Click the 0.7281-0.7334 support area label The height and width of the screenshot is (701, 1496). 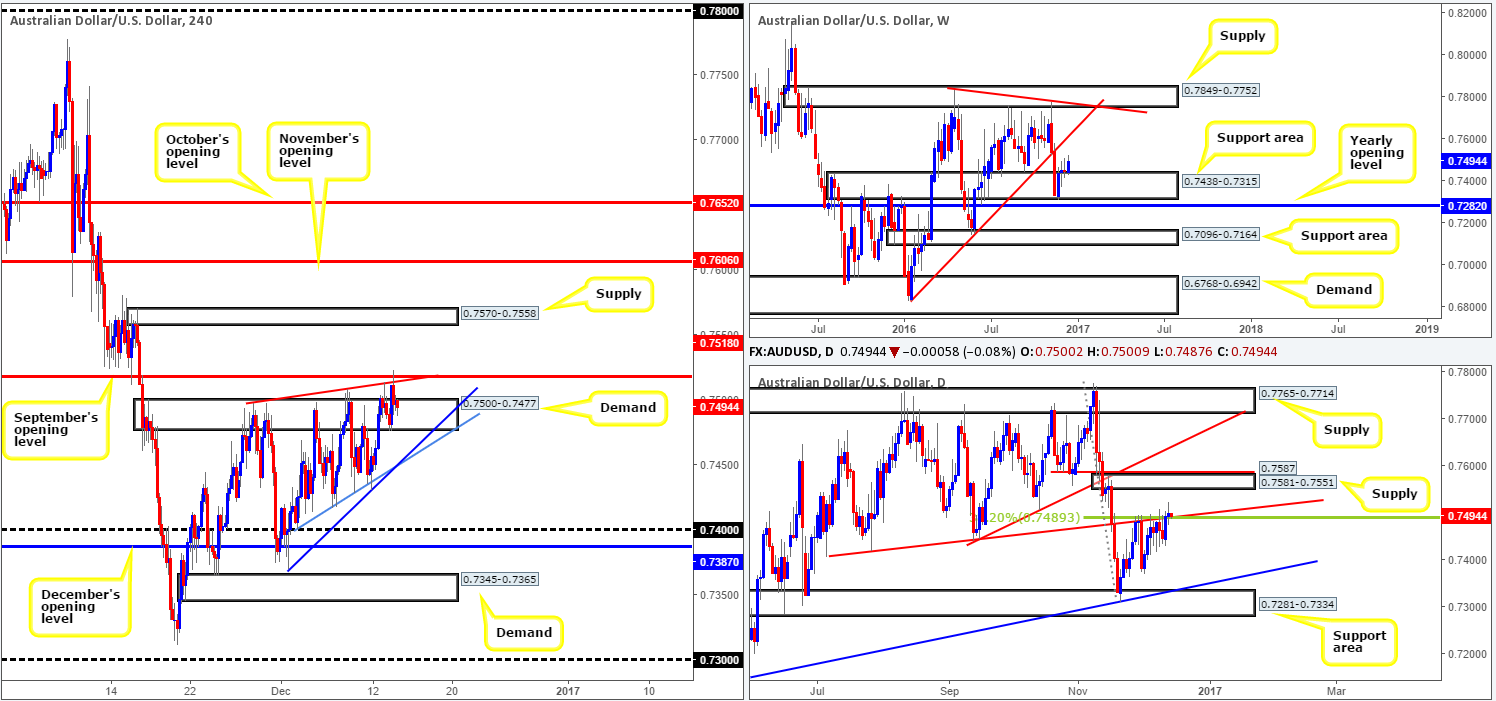1299,602
